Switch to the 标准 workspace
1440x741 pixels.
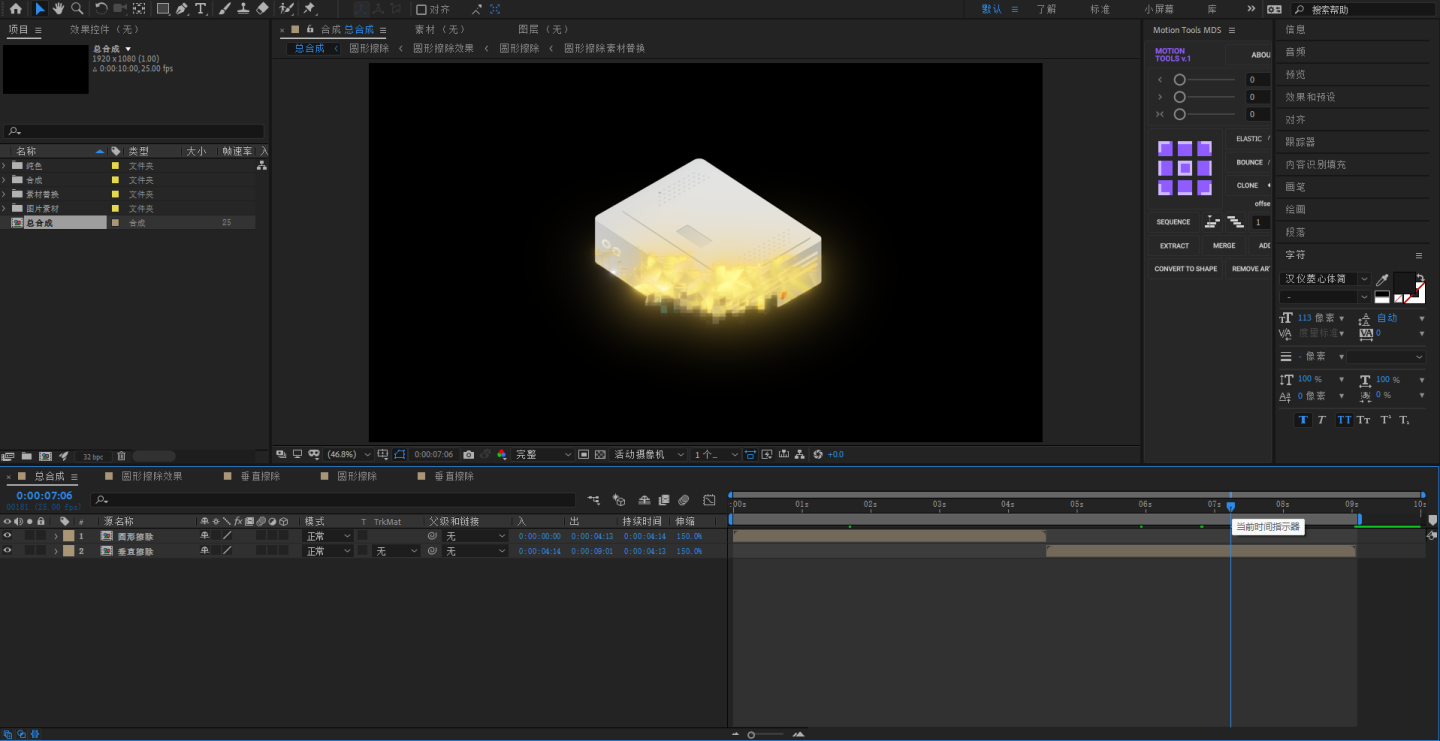1100,9
